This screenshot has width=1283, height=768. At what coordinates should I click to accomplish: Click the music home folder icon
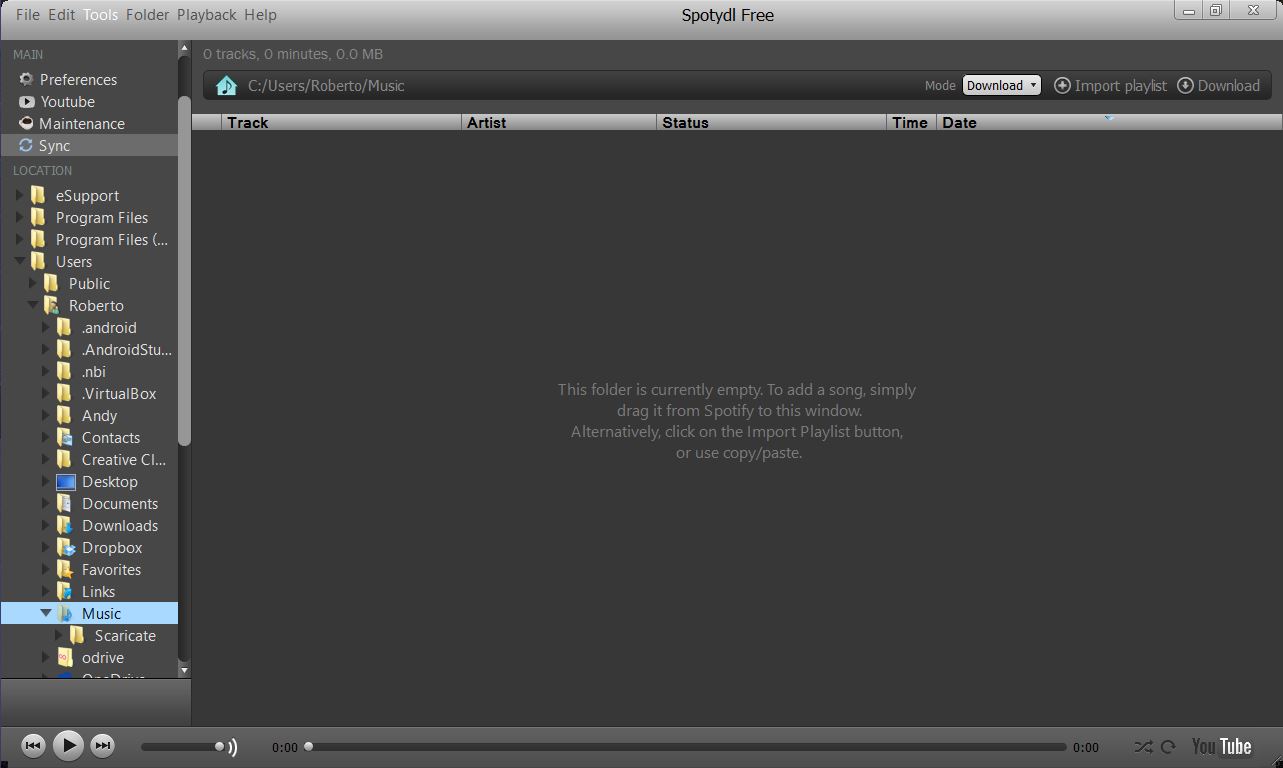point(227,85)
